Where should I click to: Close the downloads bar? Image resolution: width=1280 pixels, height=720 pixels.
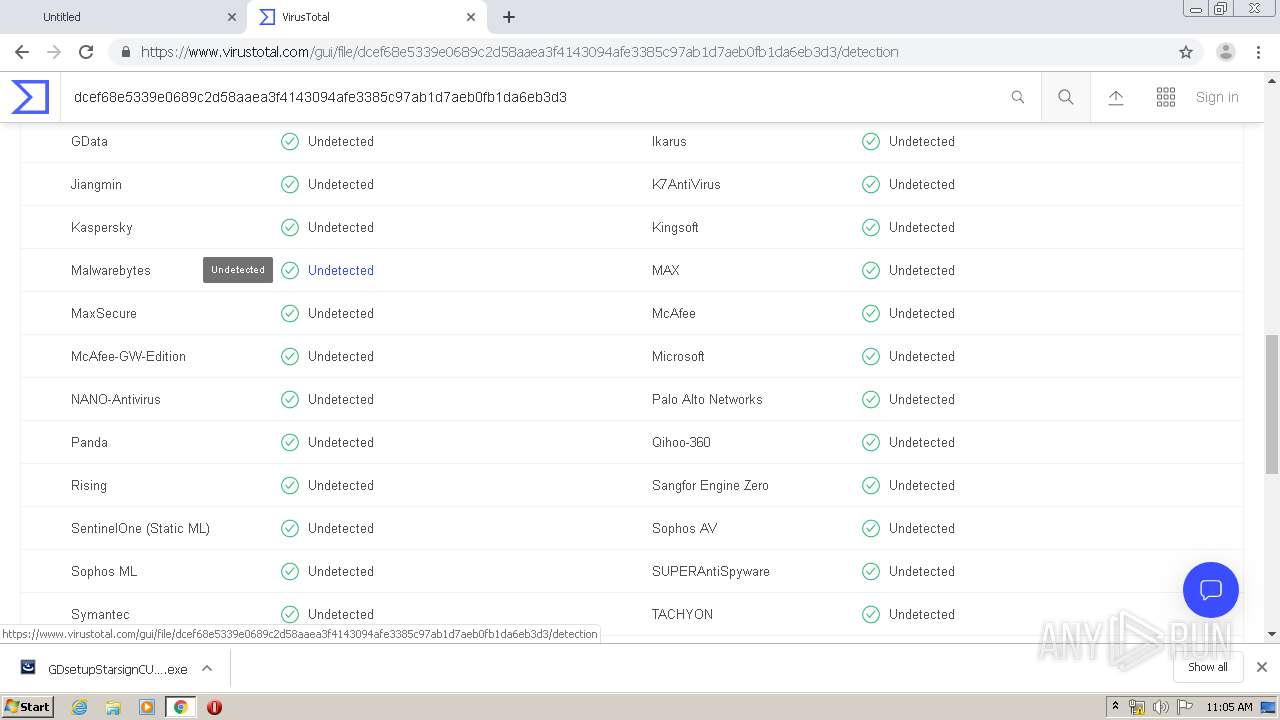pos(1262,667)
